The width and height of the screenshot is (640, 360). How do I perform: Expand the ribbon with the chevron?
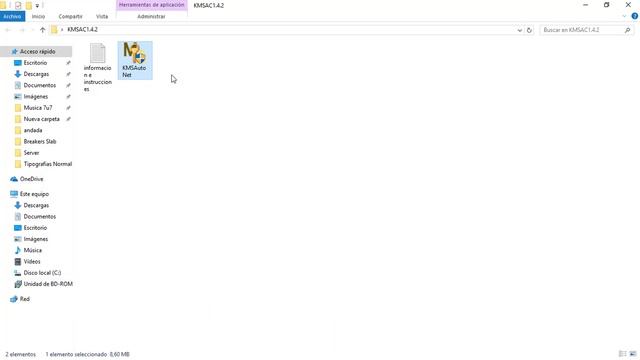[x=624, y=16]
